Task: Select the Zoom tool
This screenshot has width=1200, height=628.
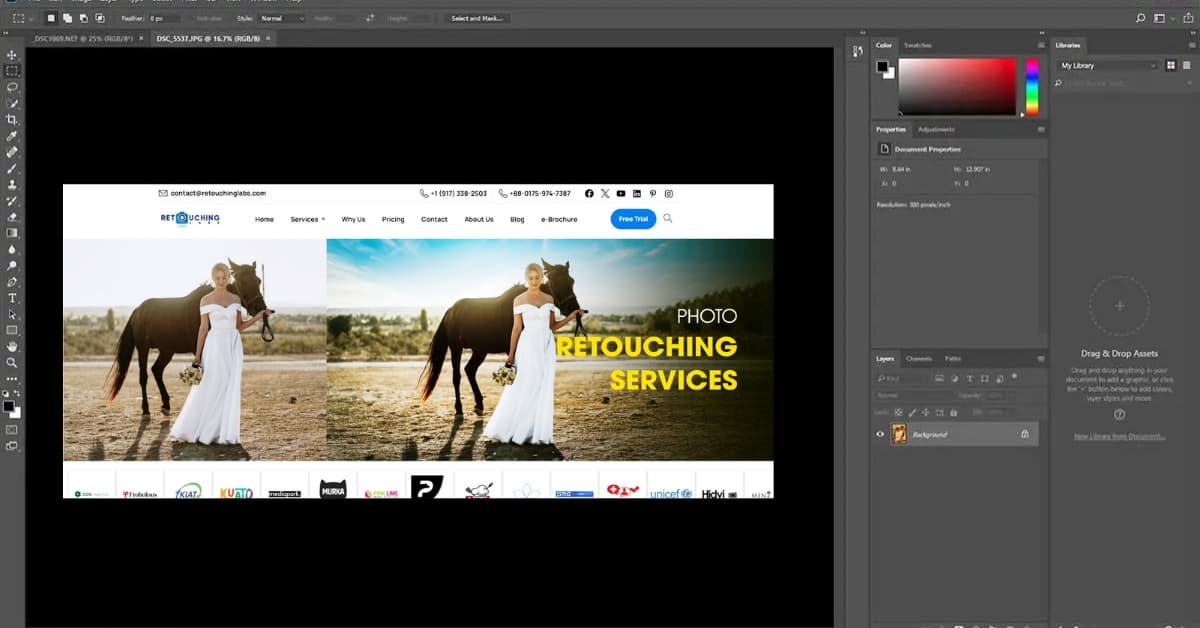Action: (12, 362)
